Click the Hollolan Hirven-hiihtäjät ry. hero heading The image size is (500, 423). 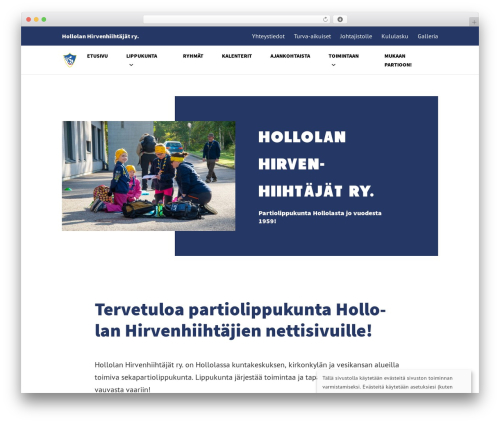pos(316,164)
